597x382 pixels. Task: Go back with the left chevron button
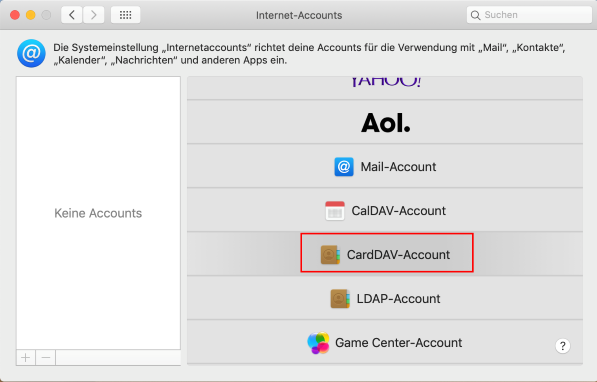click(72, 15)
